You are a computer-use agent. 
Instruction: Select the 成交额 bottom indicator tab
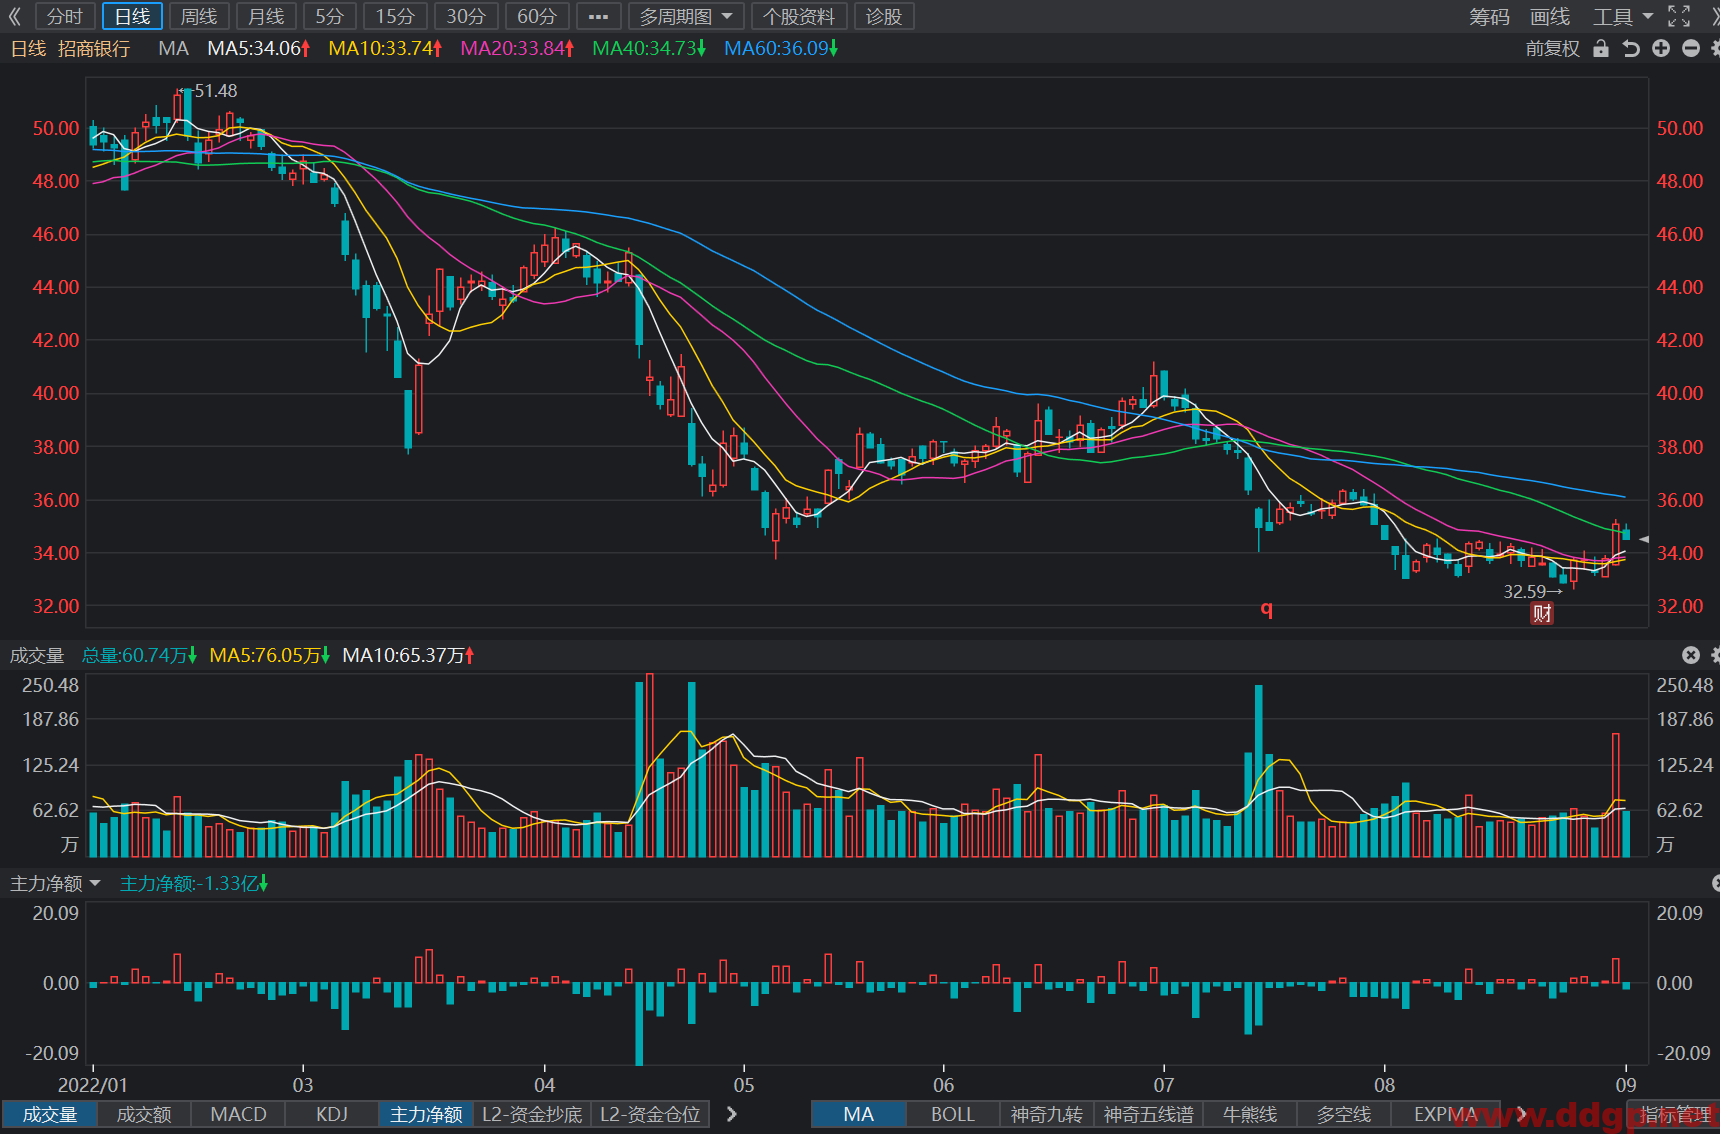[x=144, y=1114]
